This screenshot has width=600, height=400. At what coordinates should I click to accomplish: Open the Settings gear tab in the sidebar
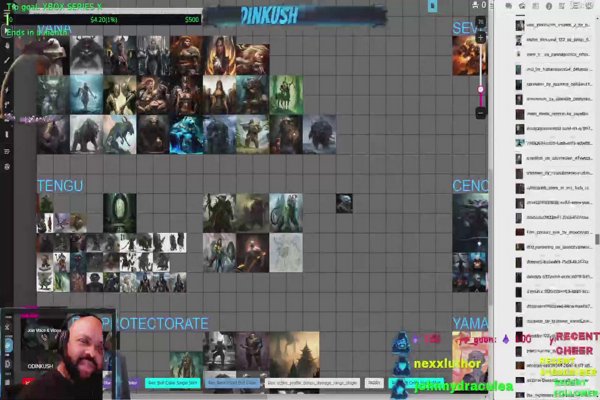point(589,5)
